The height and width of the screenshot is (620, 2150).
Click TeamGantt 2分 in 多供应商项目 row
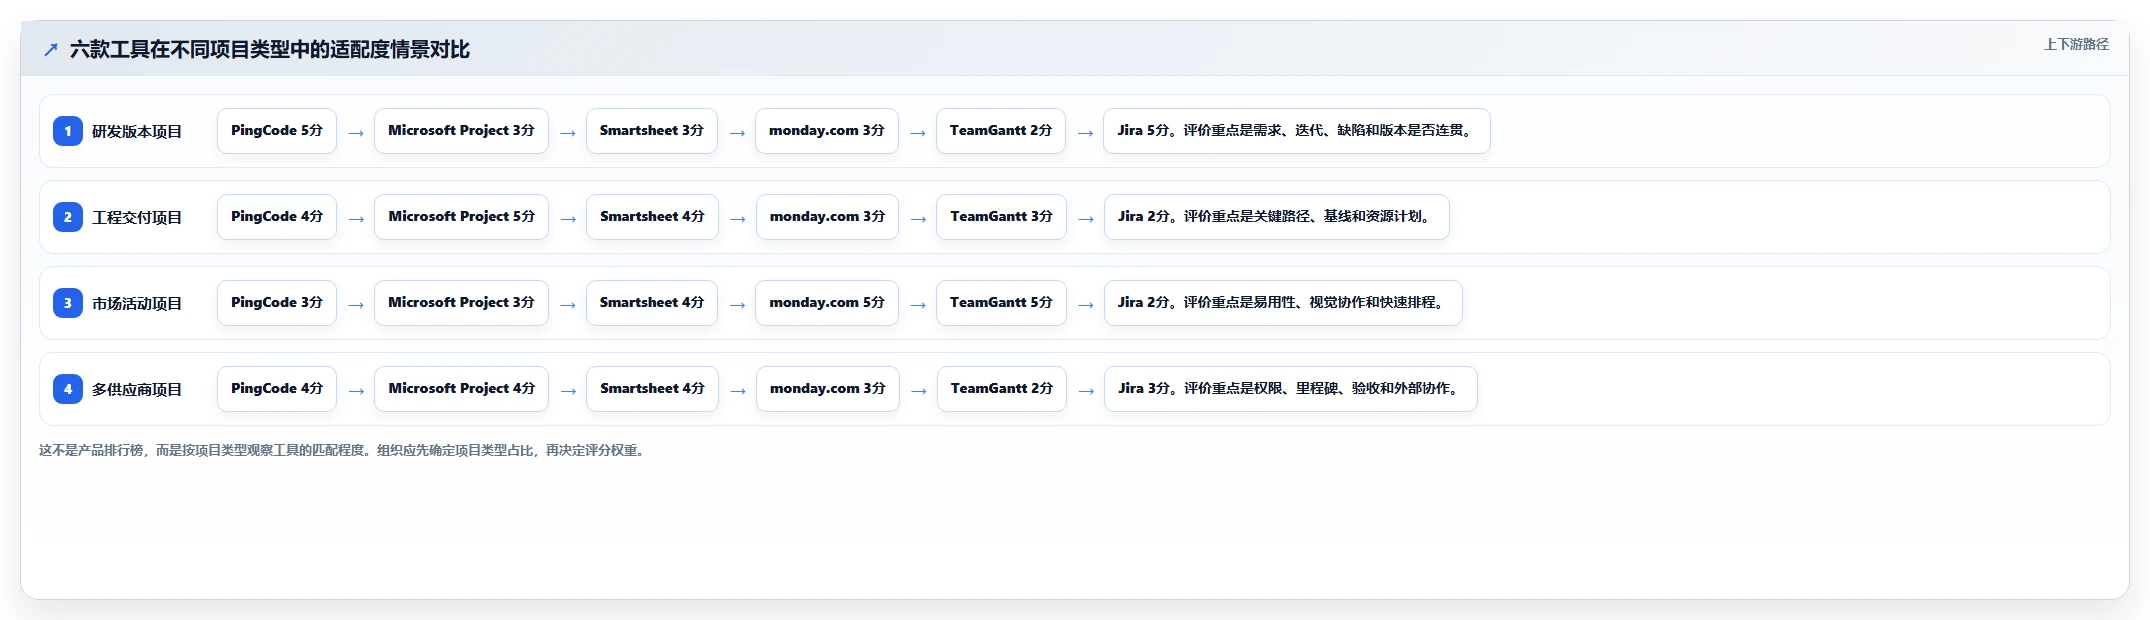[x=1002, y=389]
